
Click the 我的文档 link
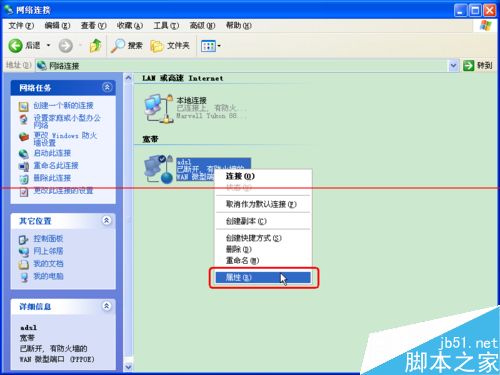(x=48, y=264)
